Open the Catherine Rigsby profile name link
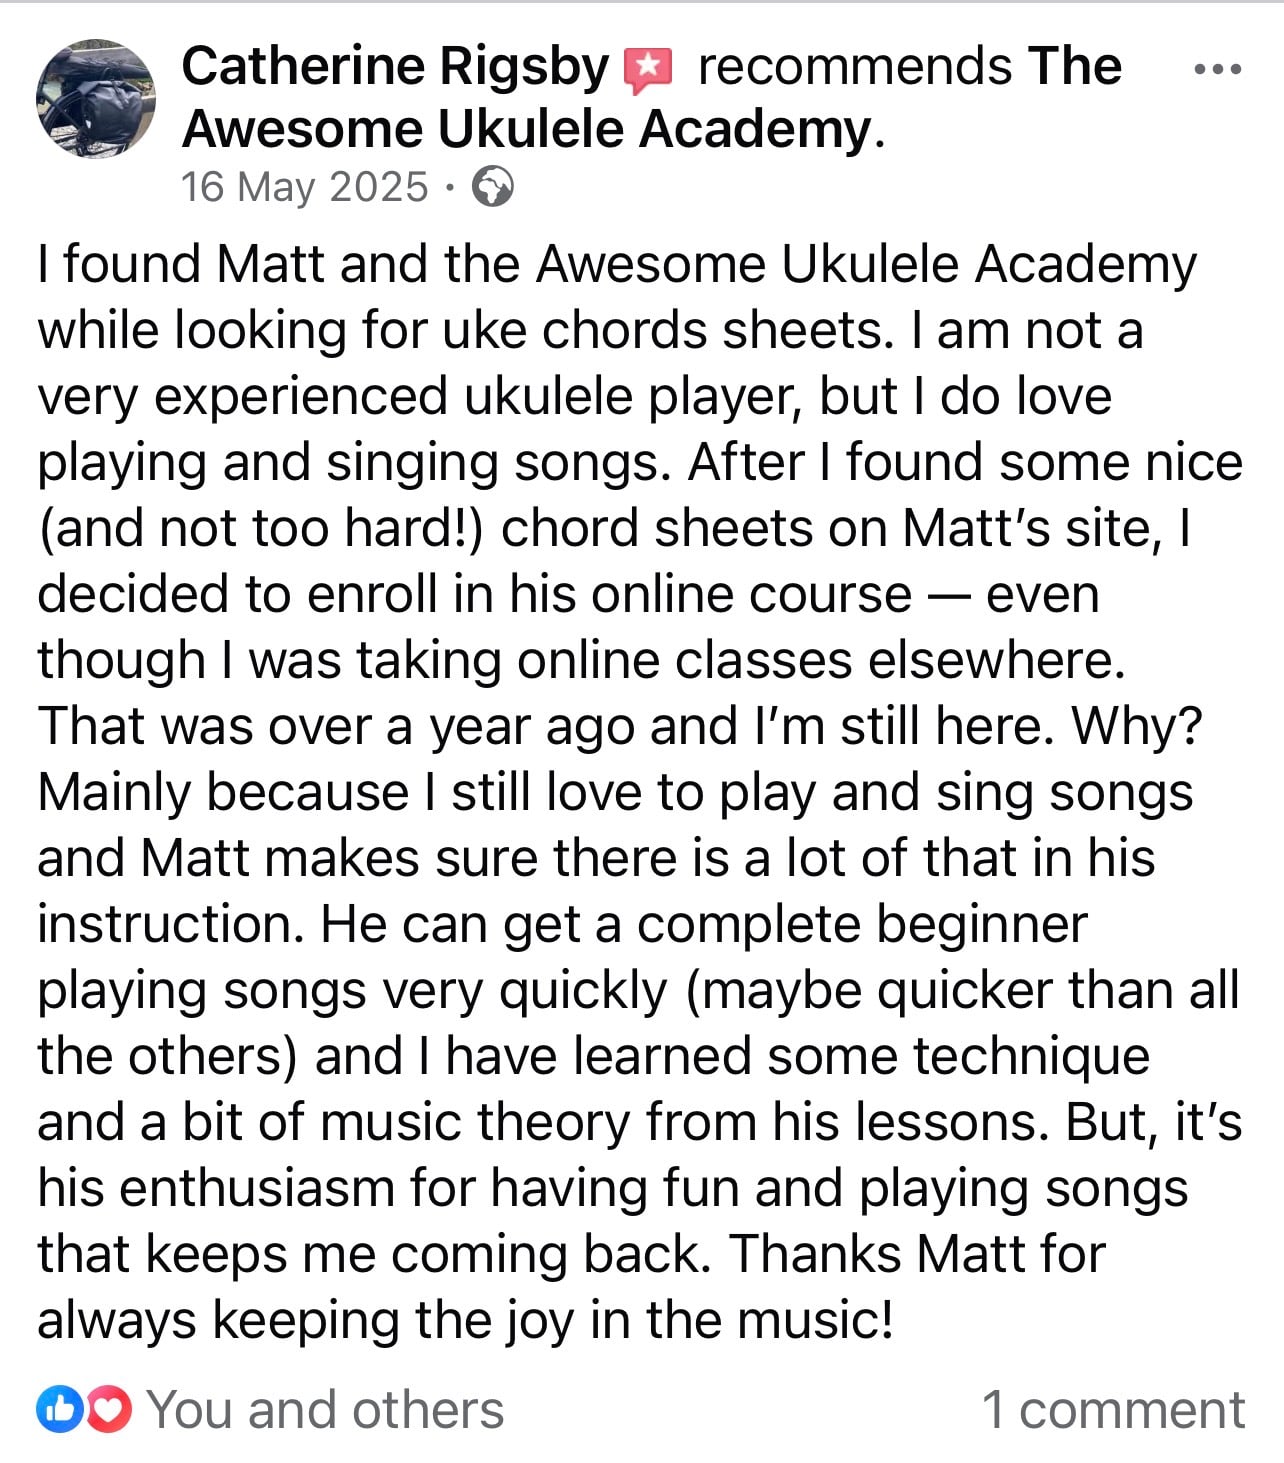The width and height of the screenshot is (1284, 1463). tap(395, 67)
